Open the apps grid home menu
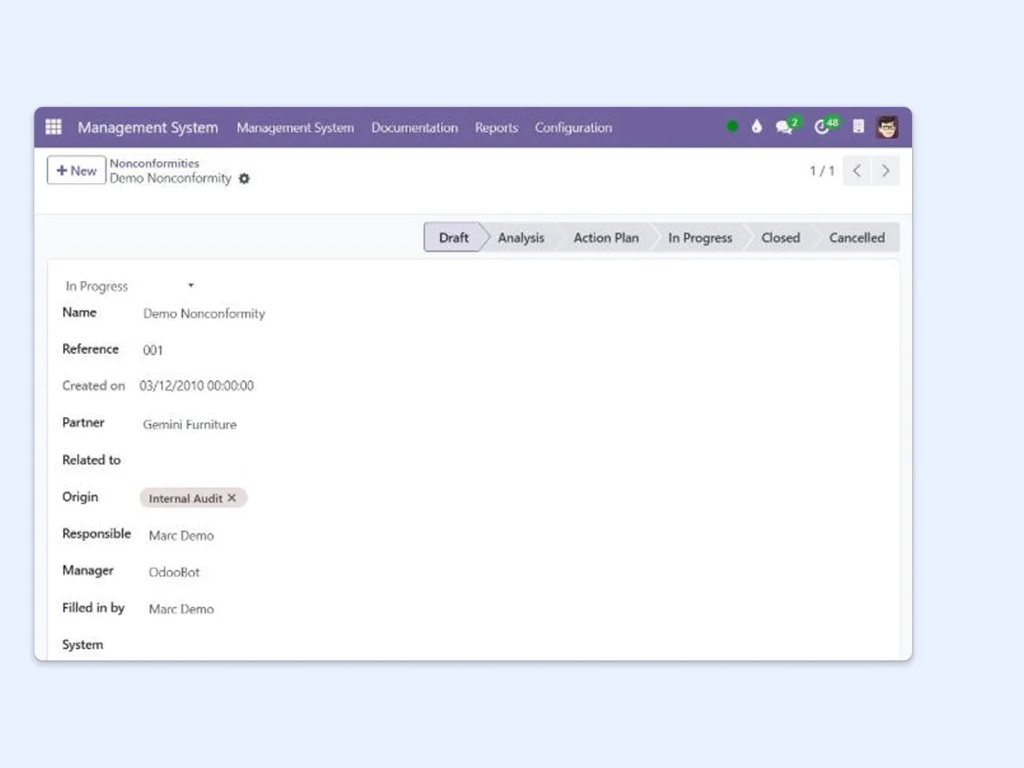Viewport: 1024px width, 768px height. pos(54,127)
